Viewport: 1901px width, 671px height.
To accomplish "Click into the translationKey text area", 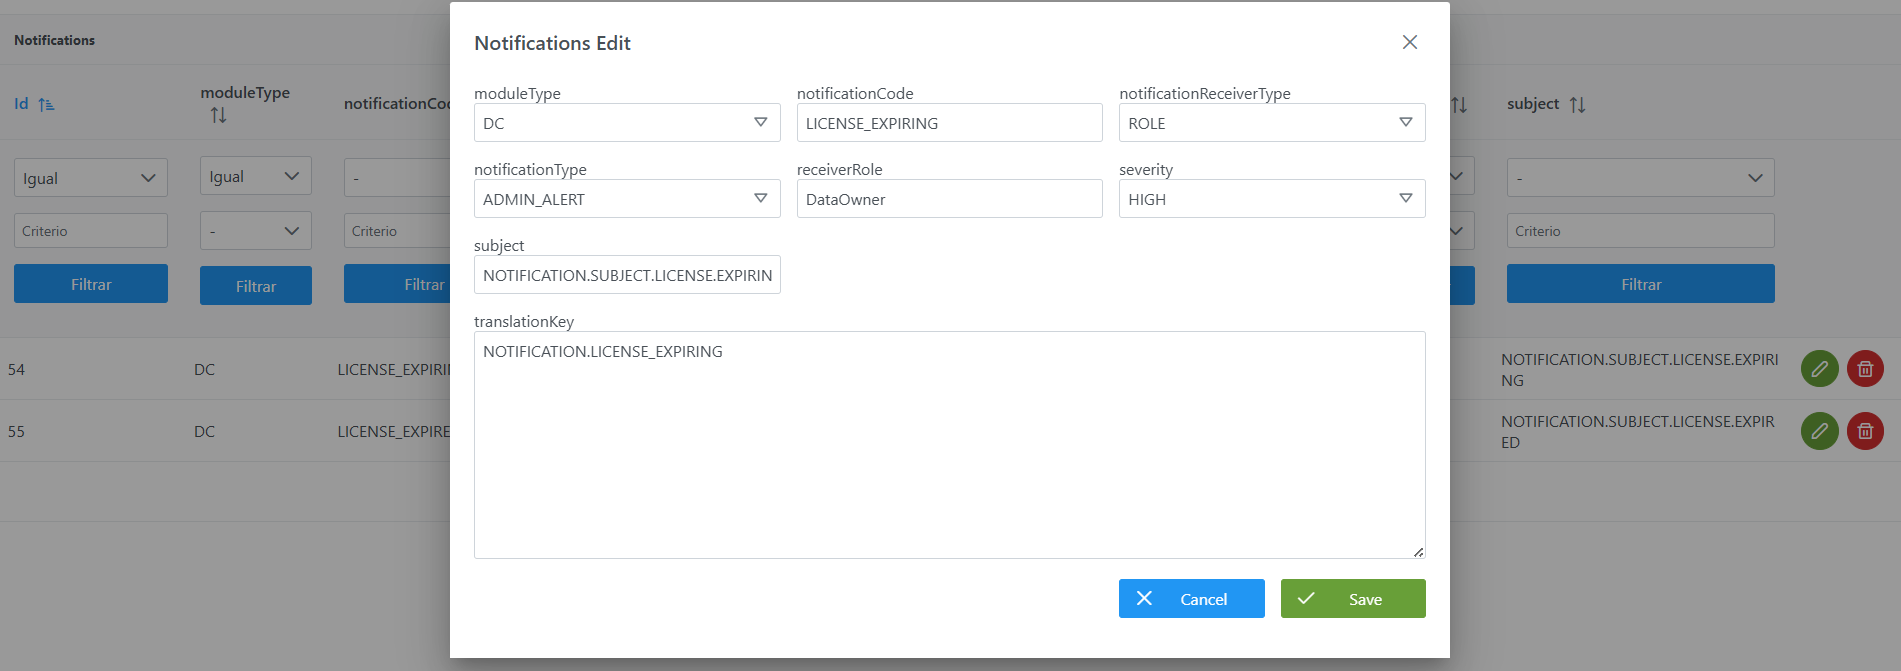I will click(948, 445).
